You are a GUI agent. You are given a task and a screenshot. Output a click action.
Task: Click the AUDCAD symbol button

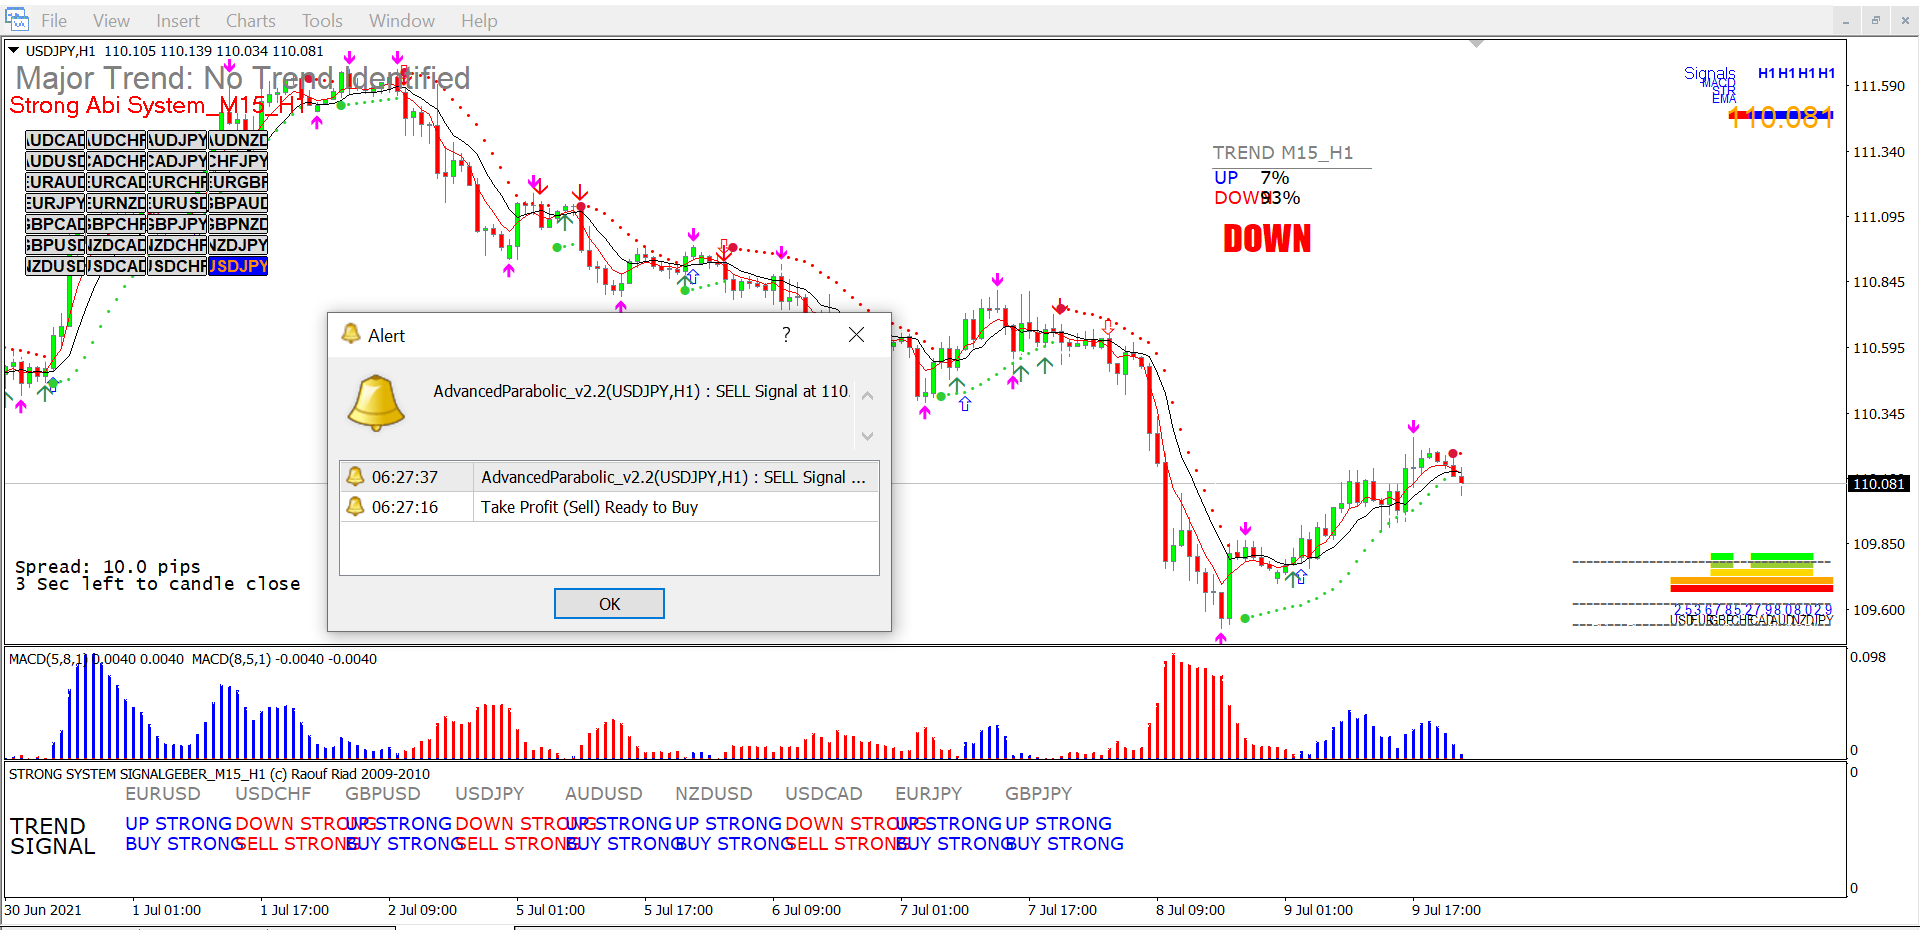[55, 140]
